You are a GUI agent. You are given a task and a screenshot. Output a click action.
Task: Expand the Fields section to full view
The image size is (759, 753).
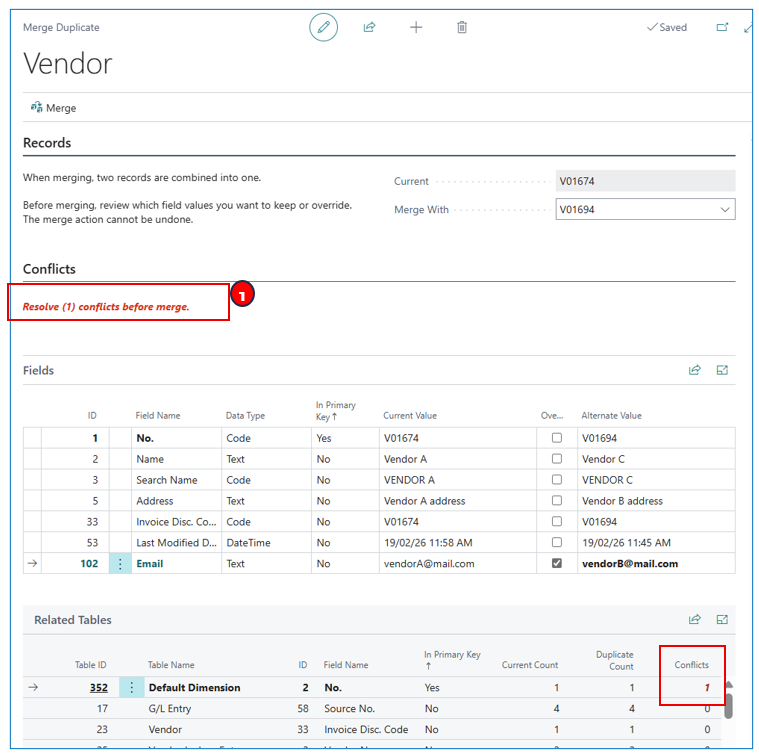coord(722,370)
